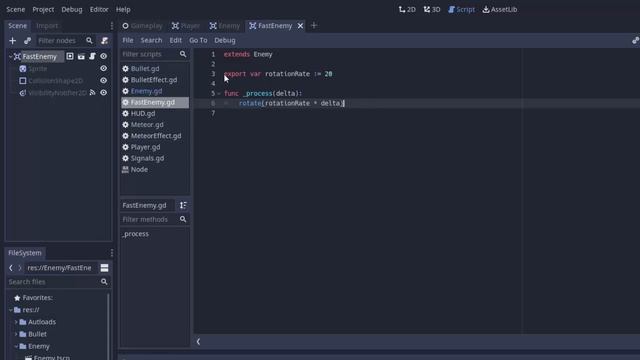
Task: Add a new scene tab
Action: (x=314, y=26)
